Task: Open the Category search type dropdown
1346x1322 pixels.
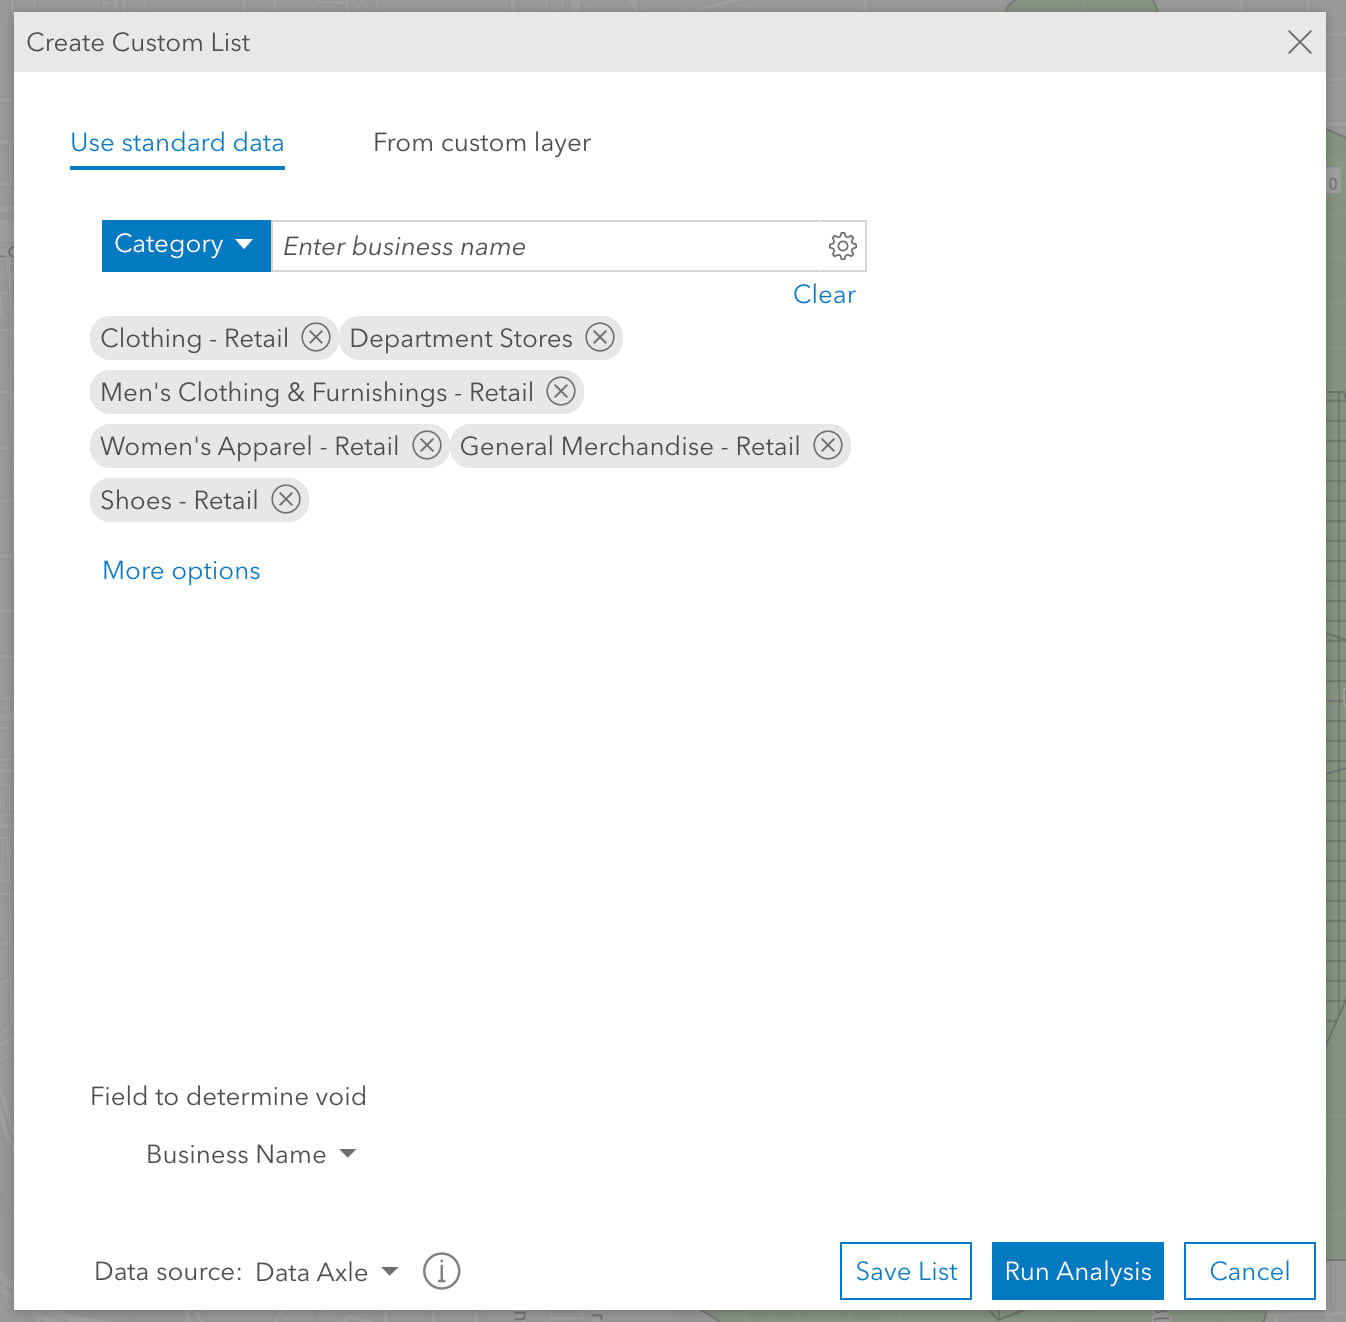Action: pyautogui.click(x=185, y=245)
